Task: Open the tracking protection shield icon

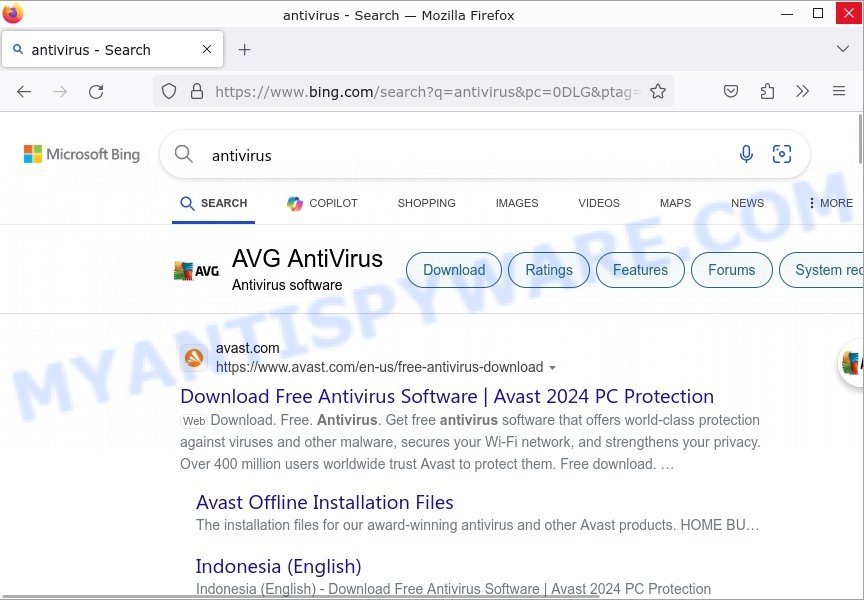Action: click(169, 91)
